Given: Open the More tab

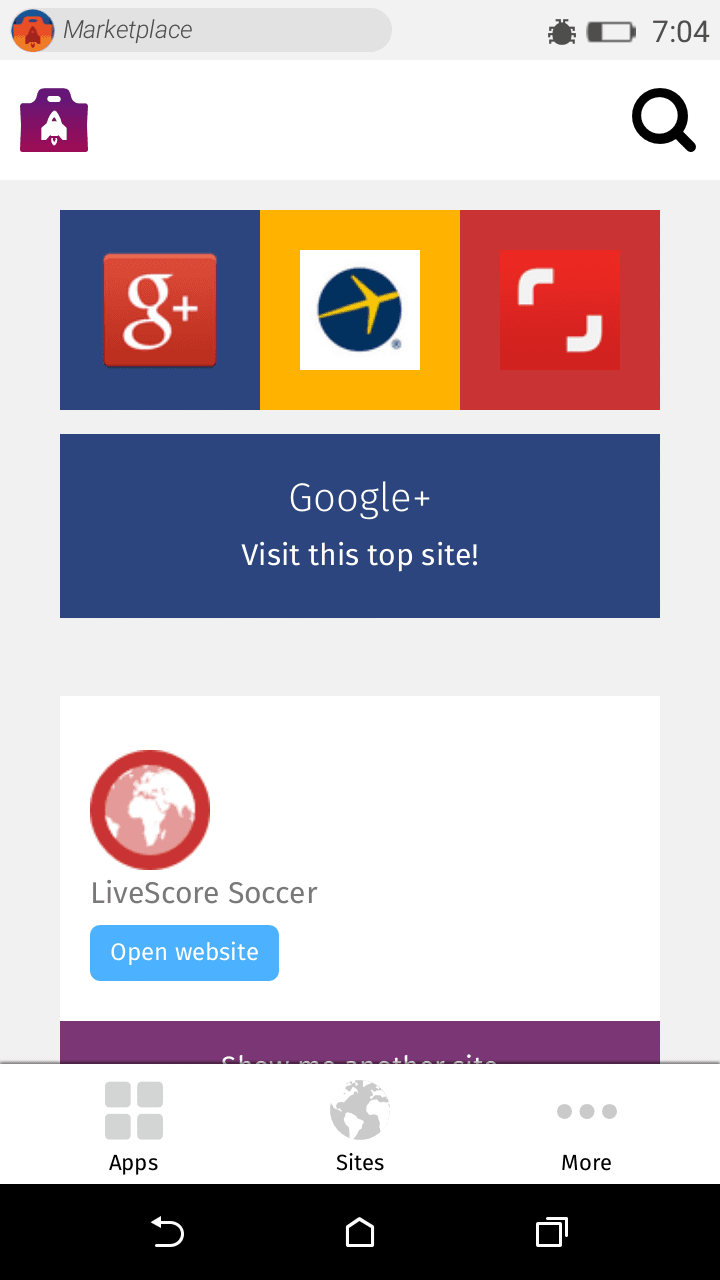Looking at the screenshot, I should pos(587,1125).
